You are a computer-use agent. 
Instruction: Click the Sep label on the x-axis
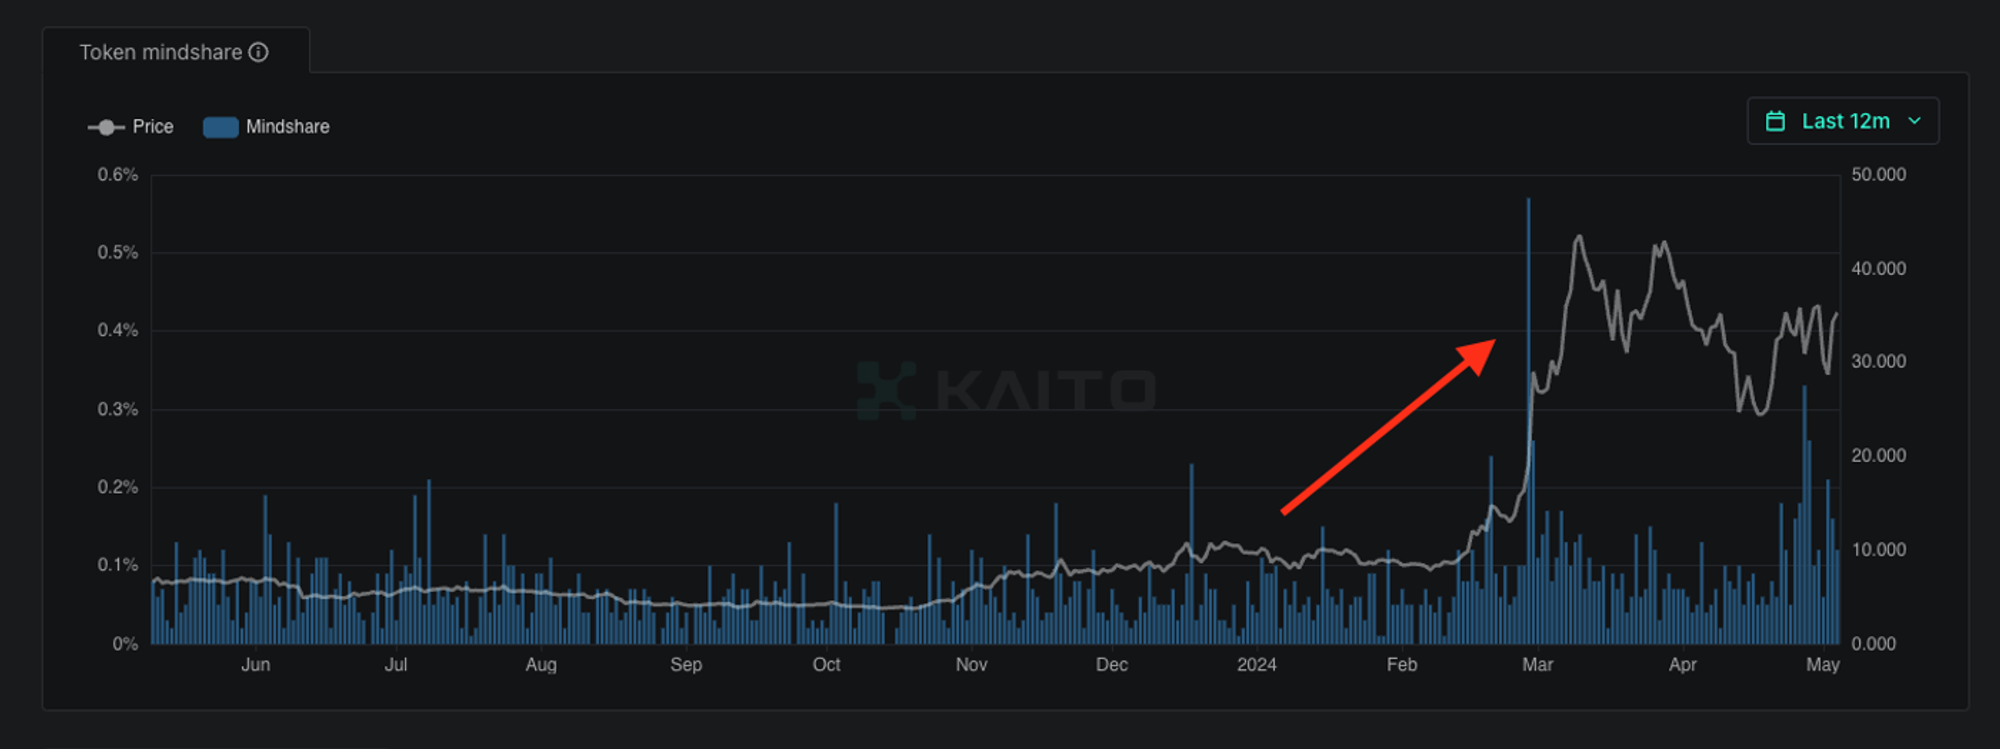[686, 665]
